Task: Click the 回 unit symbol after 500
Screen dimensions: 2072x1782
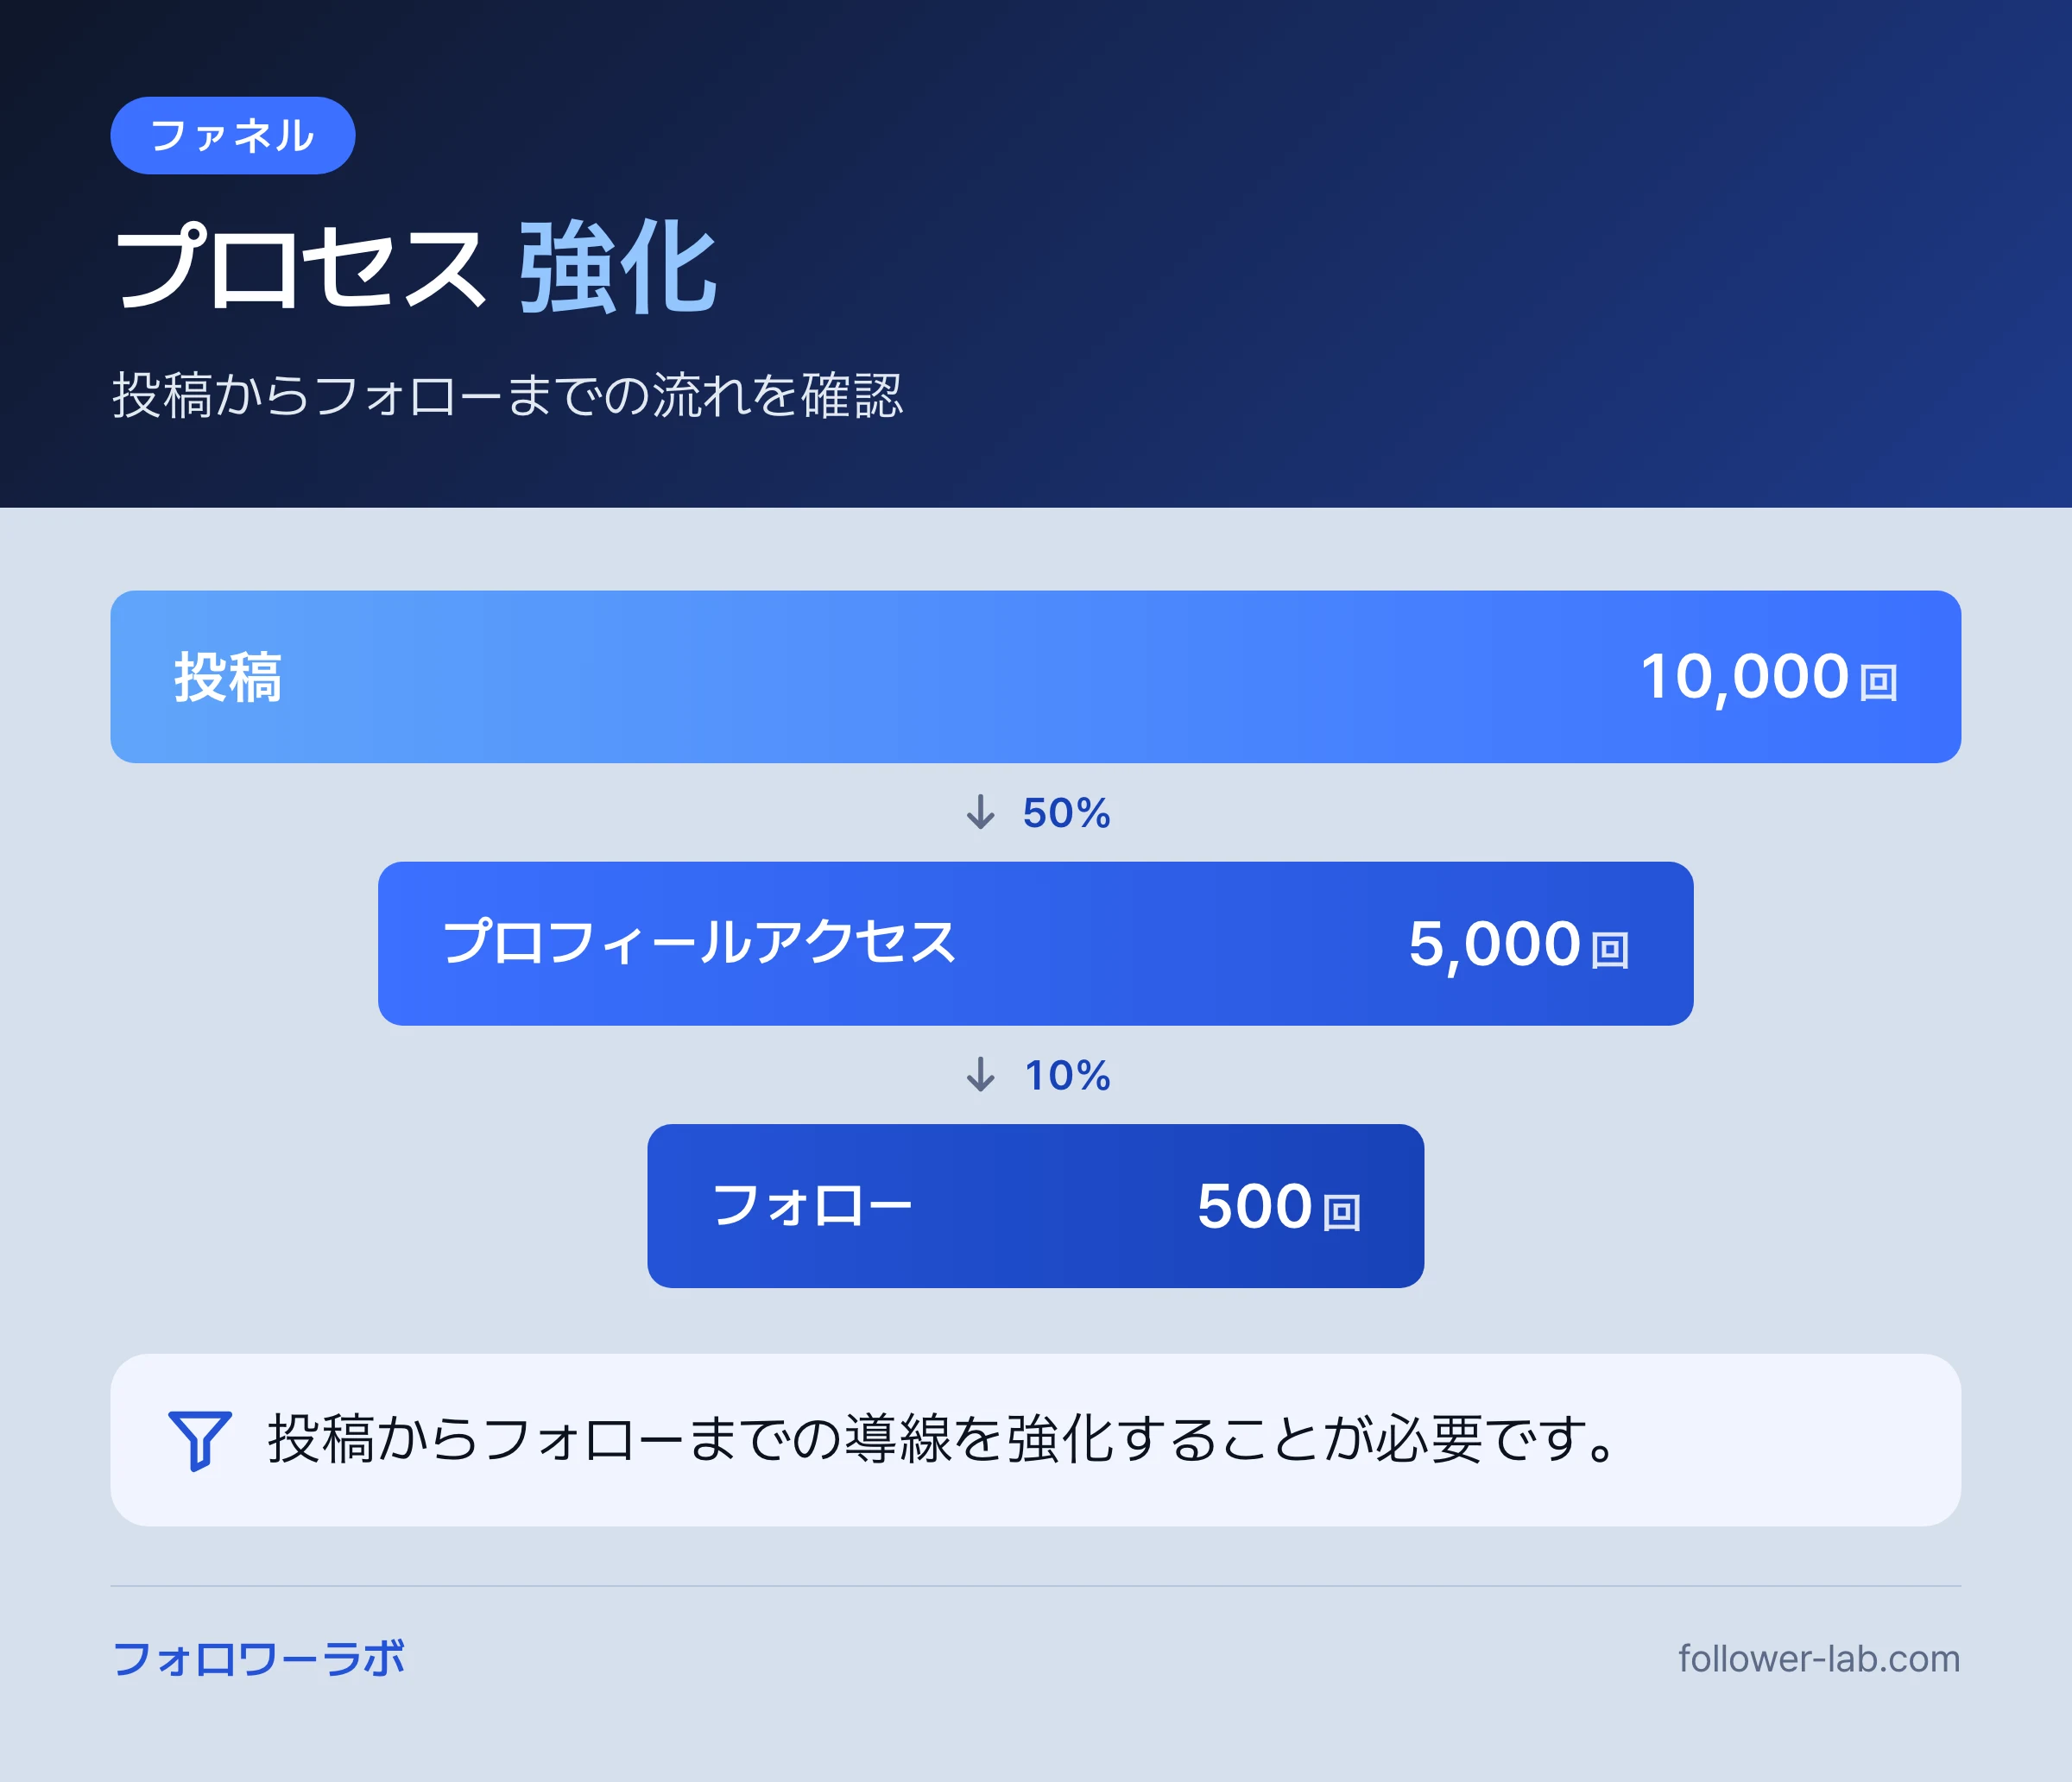Action: click(x=1342, y=1212)
